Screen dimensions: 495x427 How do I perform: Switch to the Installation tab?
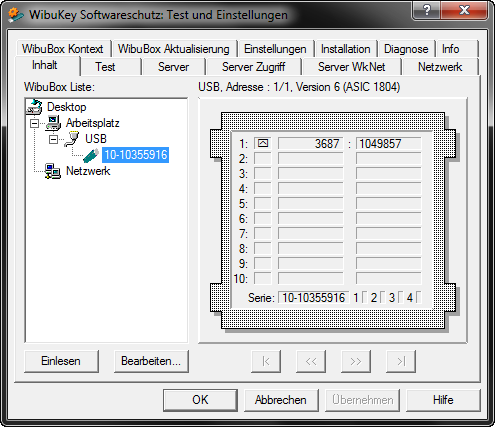click(346, 49)
